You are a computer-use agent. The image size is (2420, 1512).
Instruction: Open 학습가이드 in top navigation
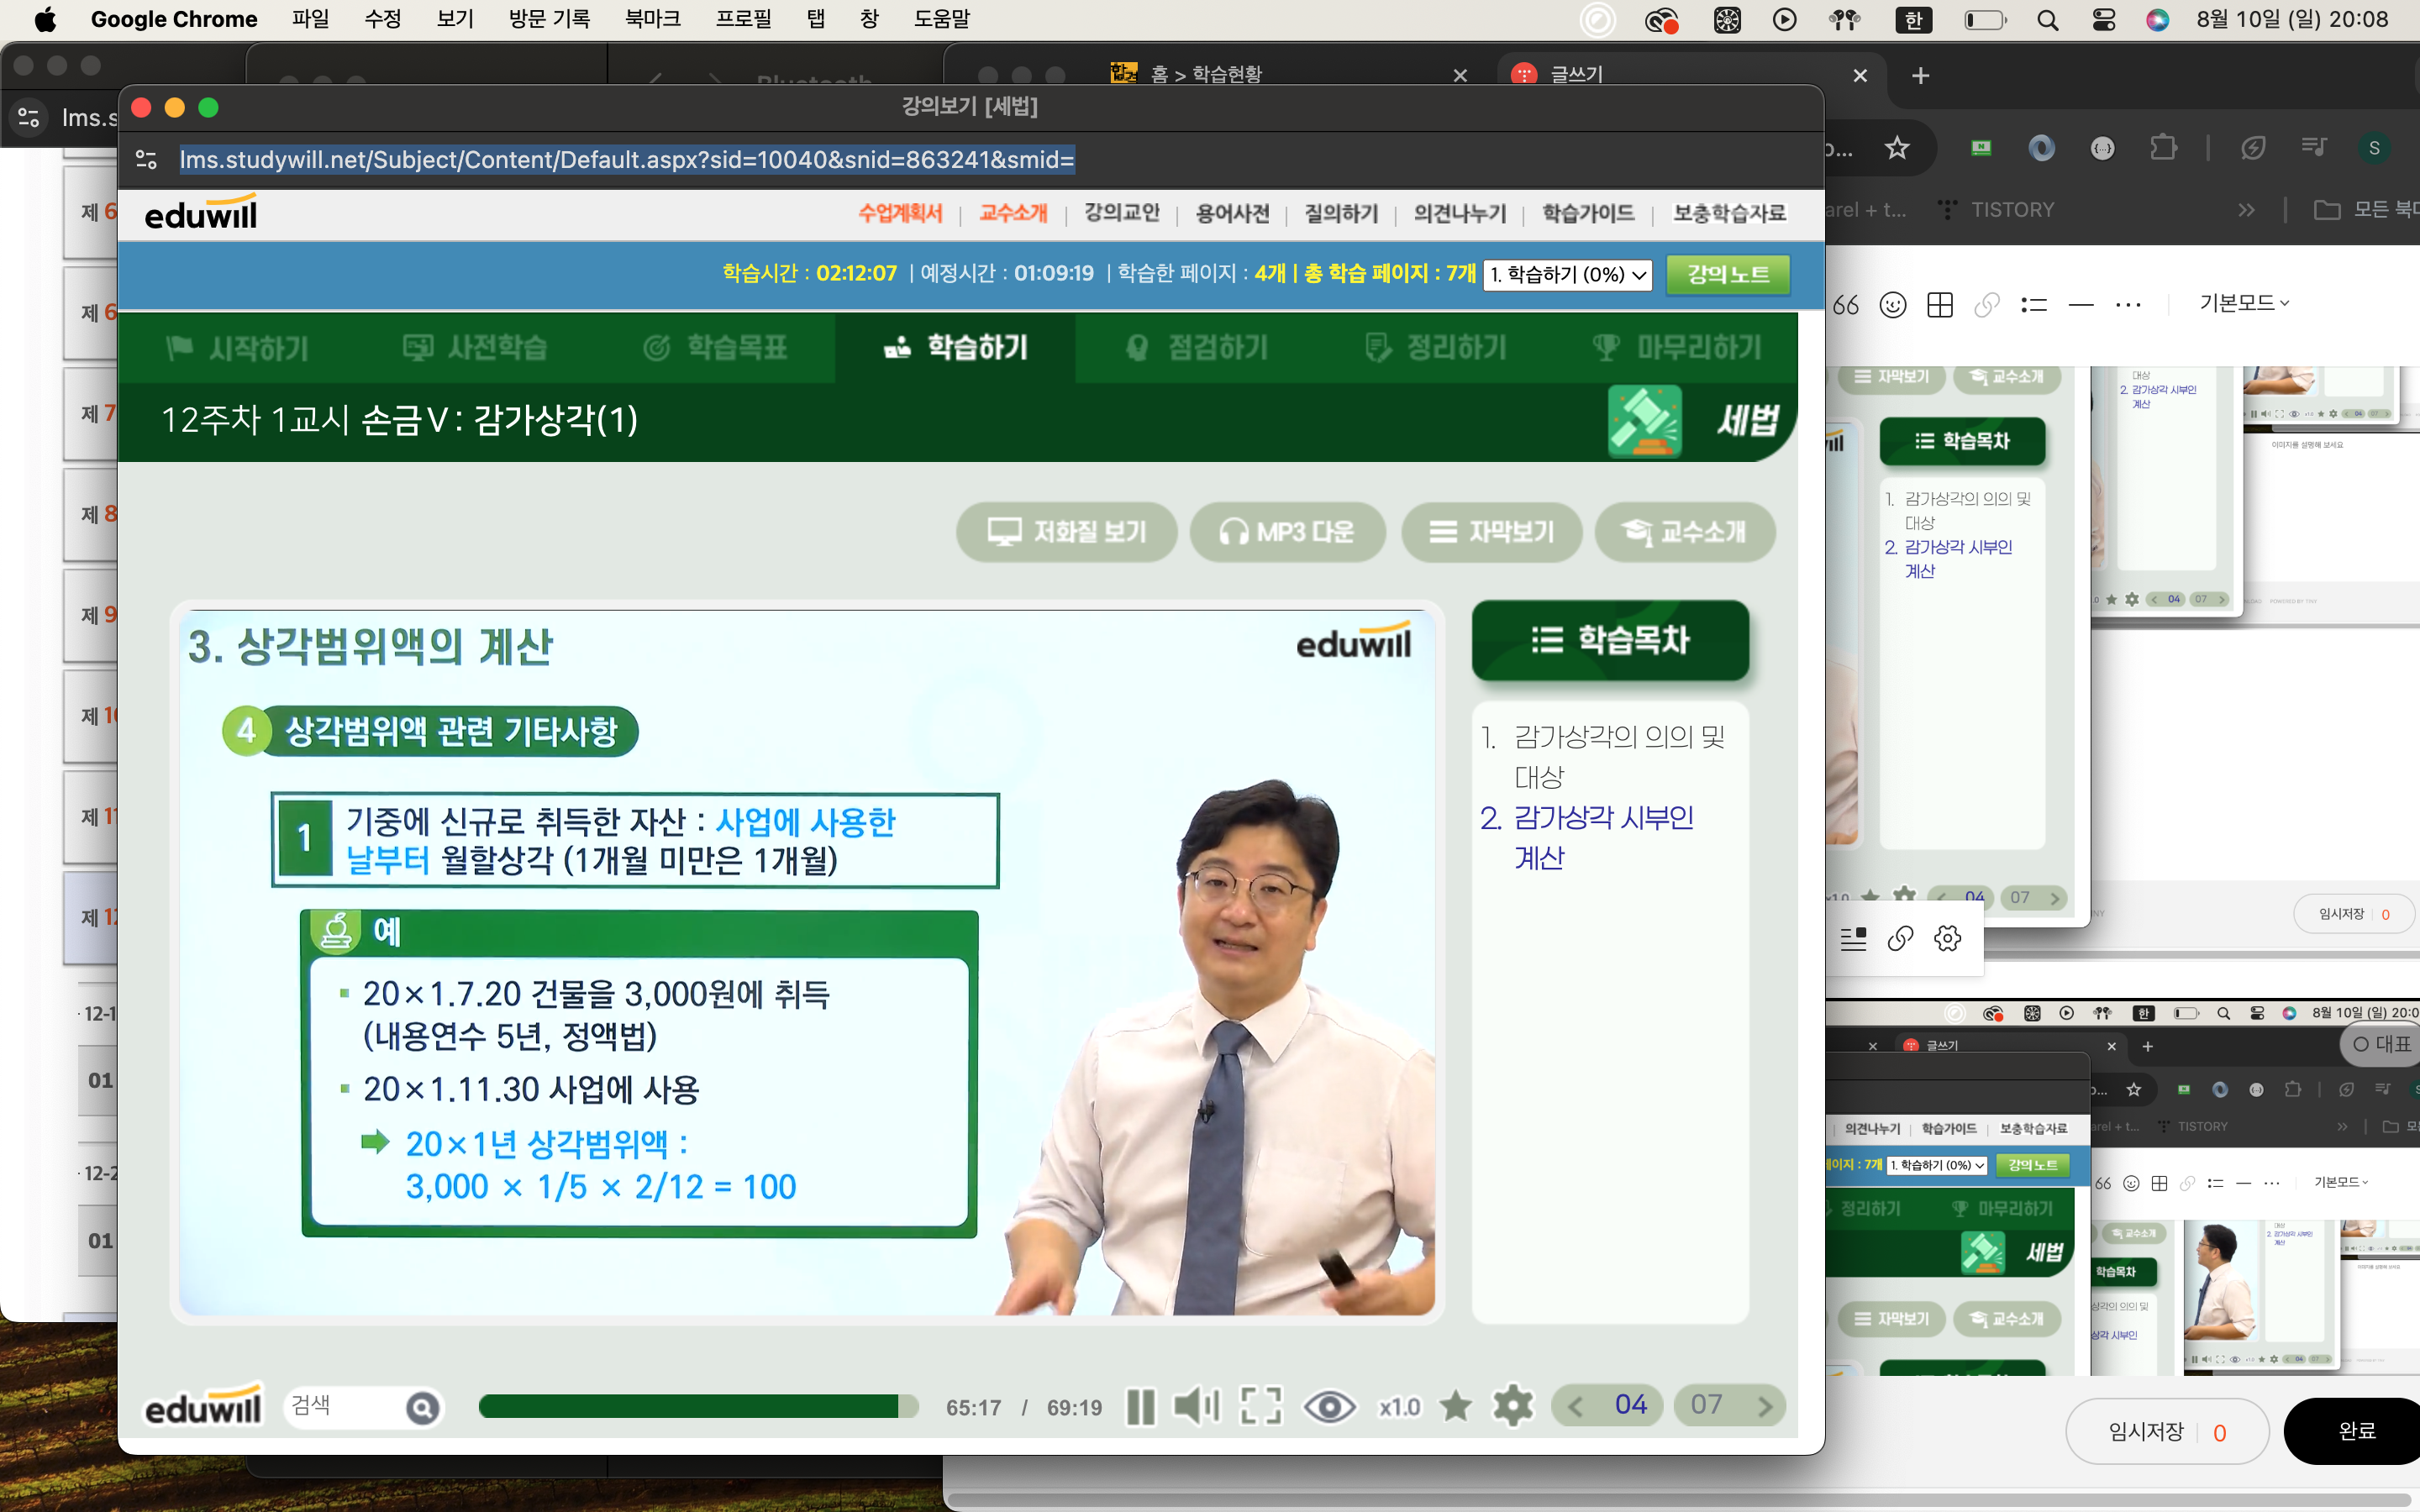pos(1588,213)
